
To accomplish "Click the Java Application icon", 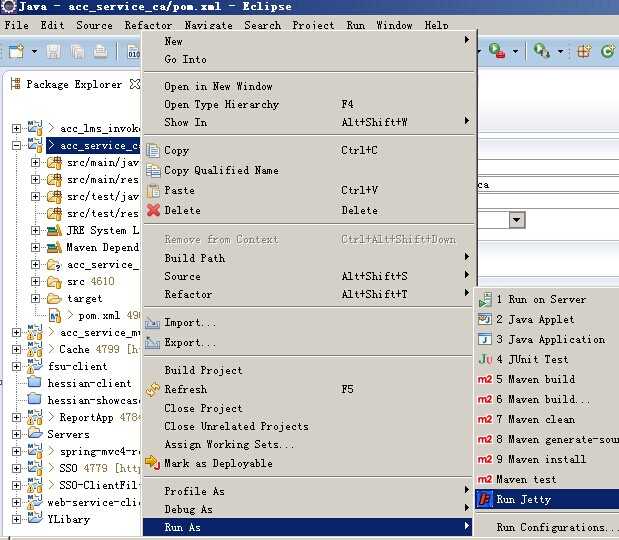I will click(x=485, y=339).
